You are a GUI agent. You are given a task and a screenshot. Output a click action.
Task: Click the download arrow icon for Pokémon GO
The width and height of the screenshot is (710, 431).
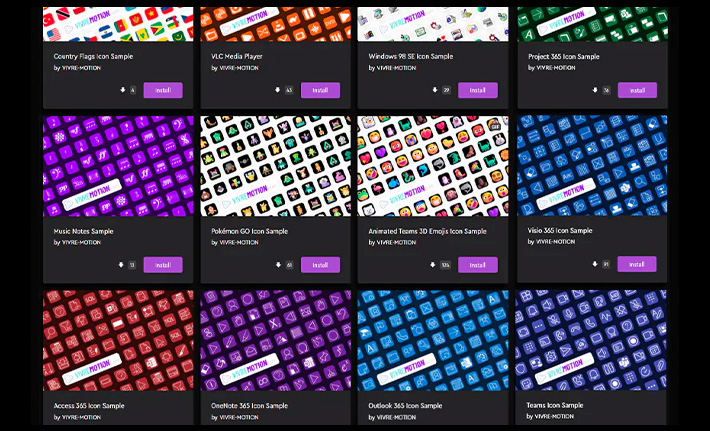278,265
